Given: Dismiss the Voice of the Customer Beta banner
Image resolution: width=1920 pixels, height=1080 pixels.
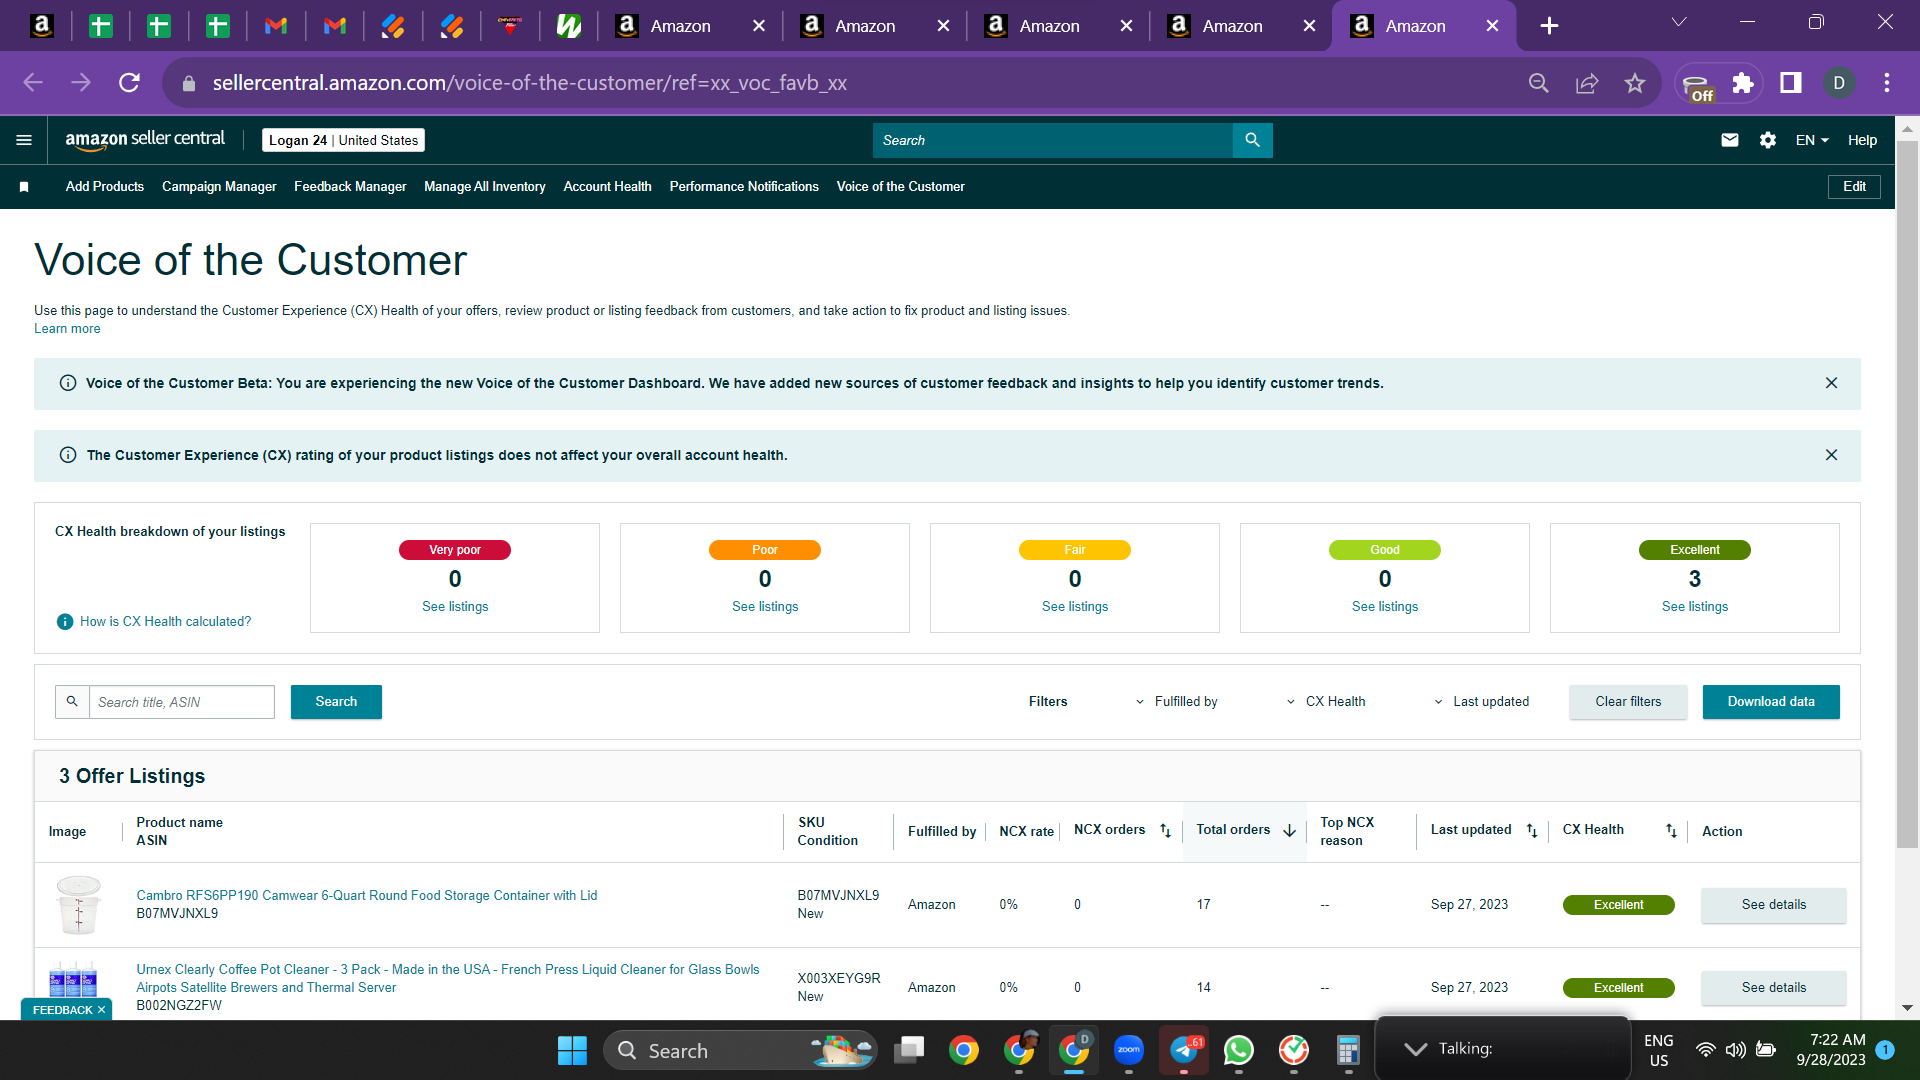Looking at the screenshot, I should (x=1831, y=383).
